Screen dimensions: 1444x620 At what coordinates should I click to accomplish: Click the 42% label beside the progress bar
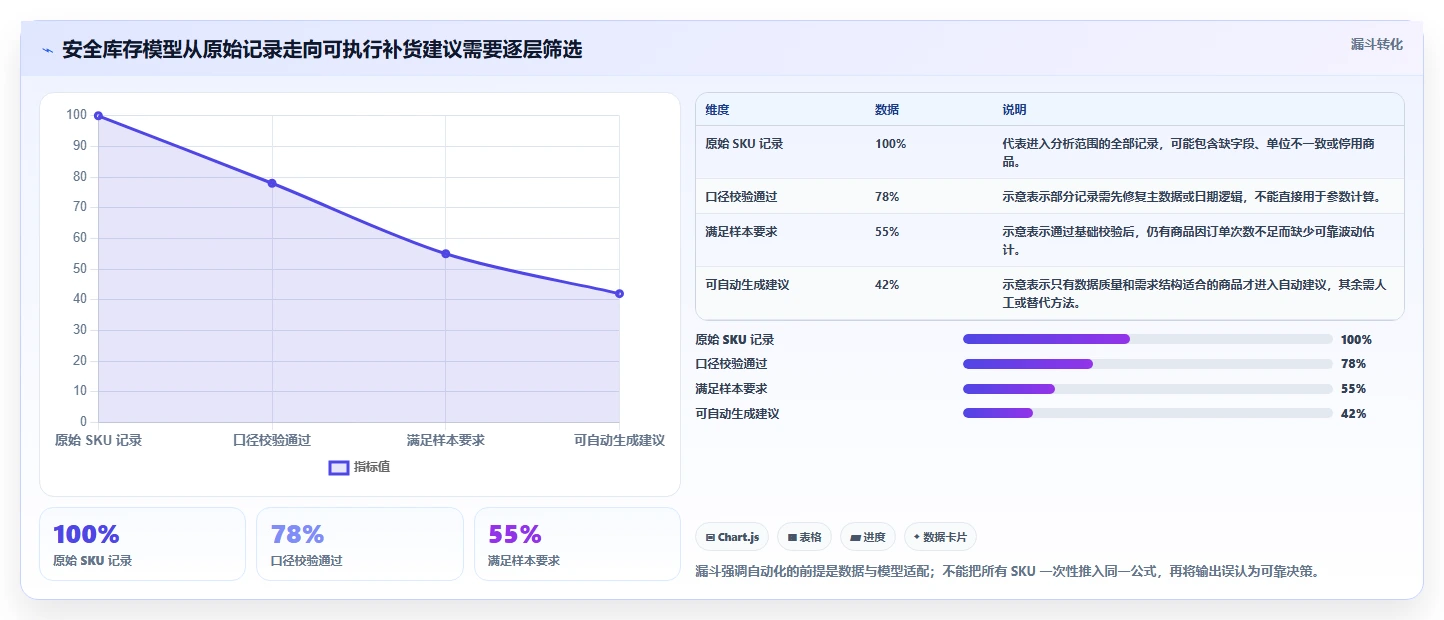(x=1353, y=414)
